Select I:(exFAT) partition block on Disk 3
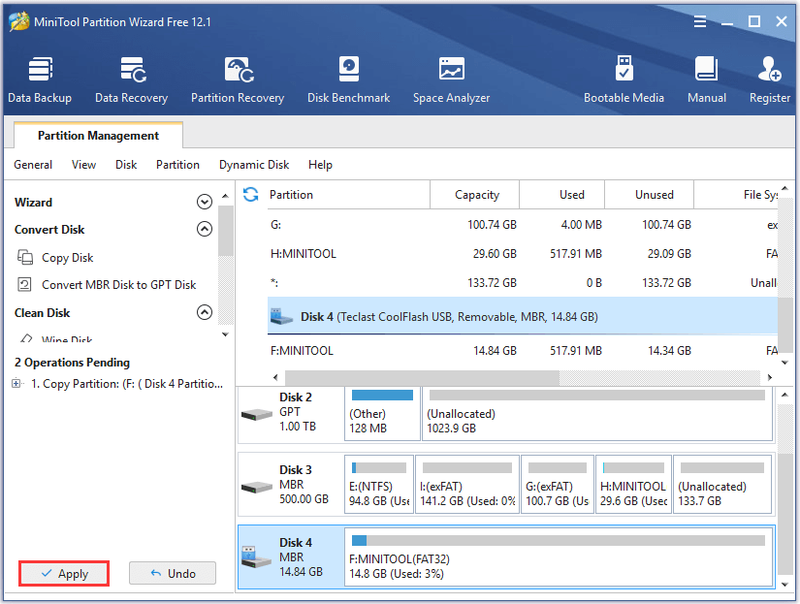 467,484
